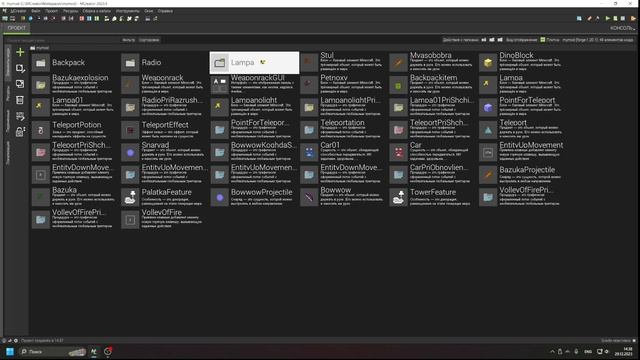The height and width of the screenshot is (360, 640).
Task: Click the taskbar clock and date
Action: point(624,351)
